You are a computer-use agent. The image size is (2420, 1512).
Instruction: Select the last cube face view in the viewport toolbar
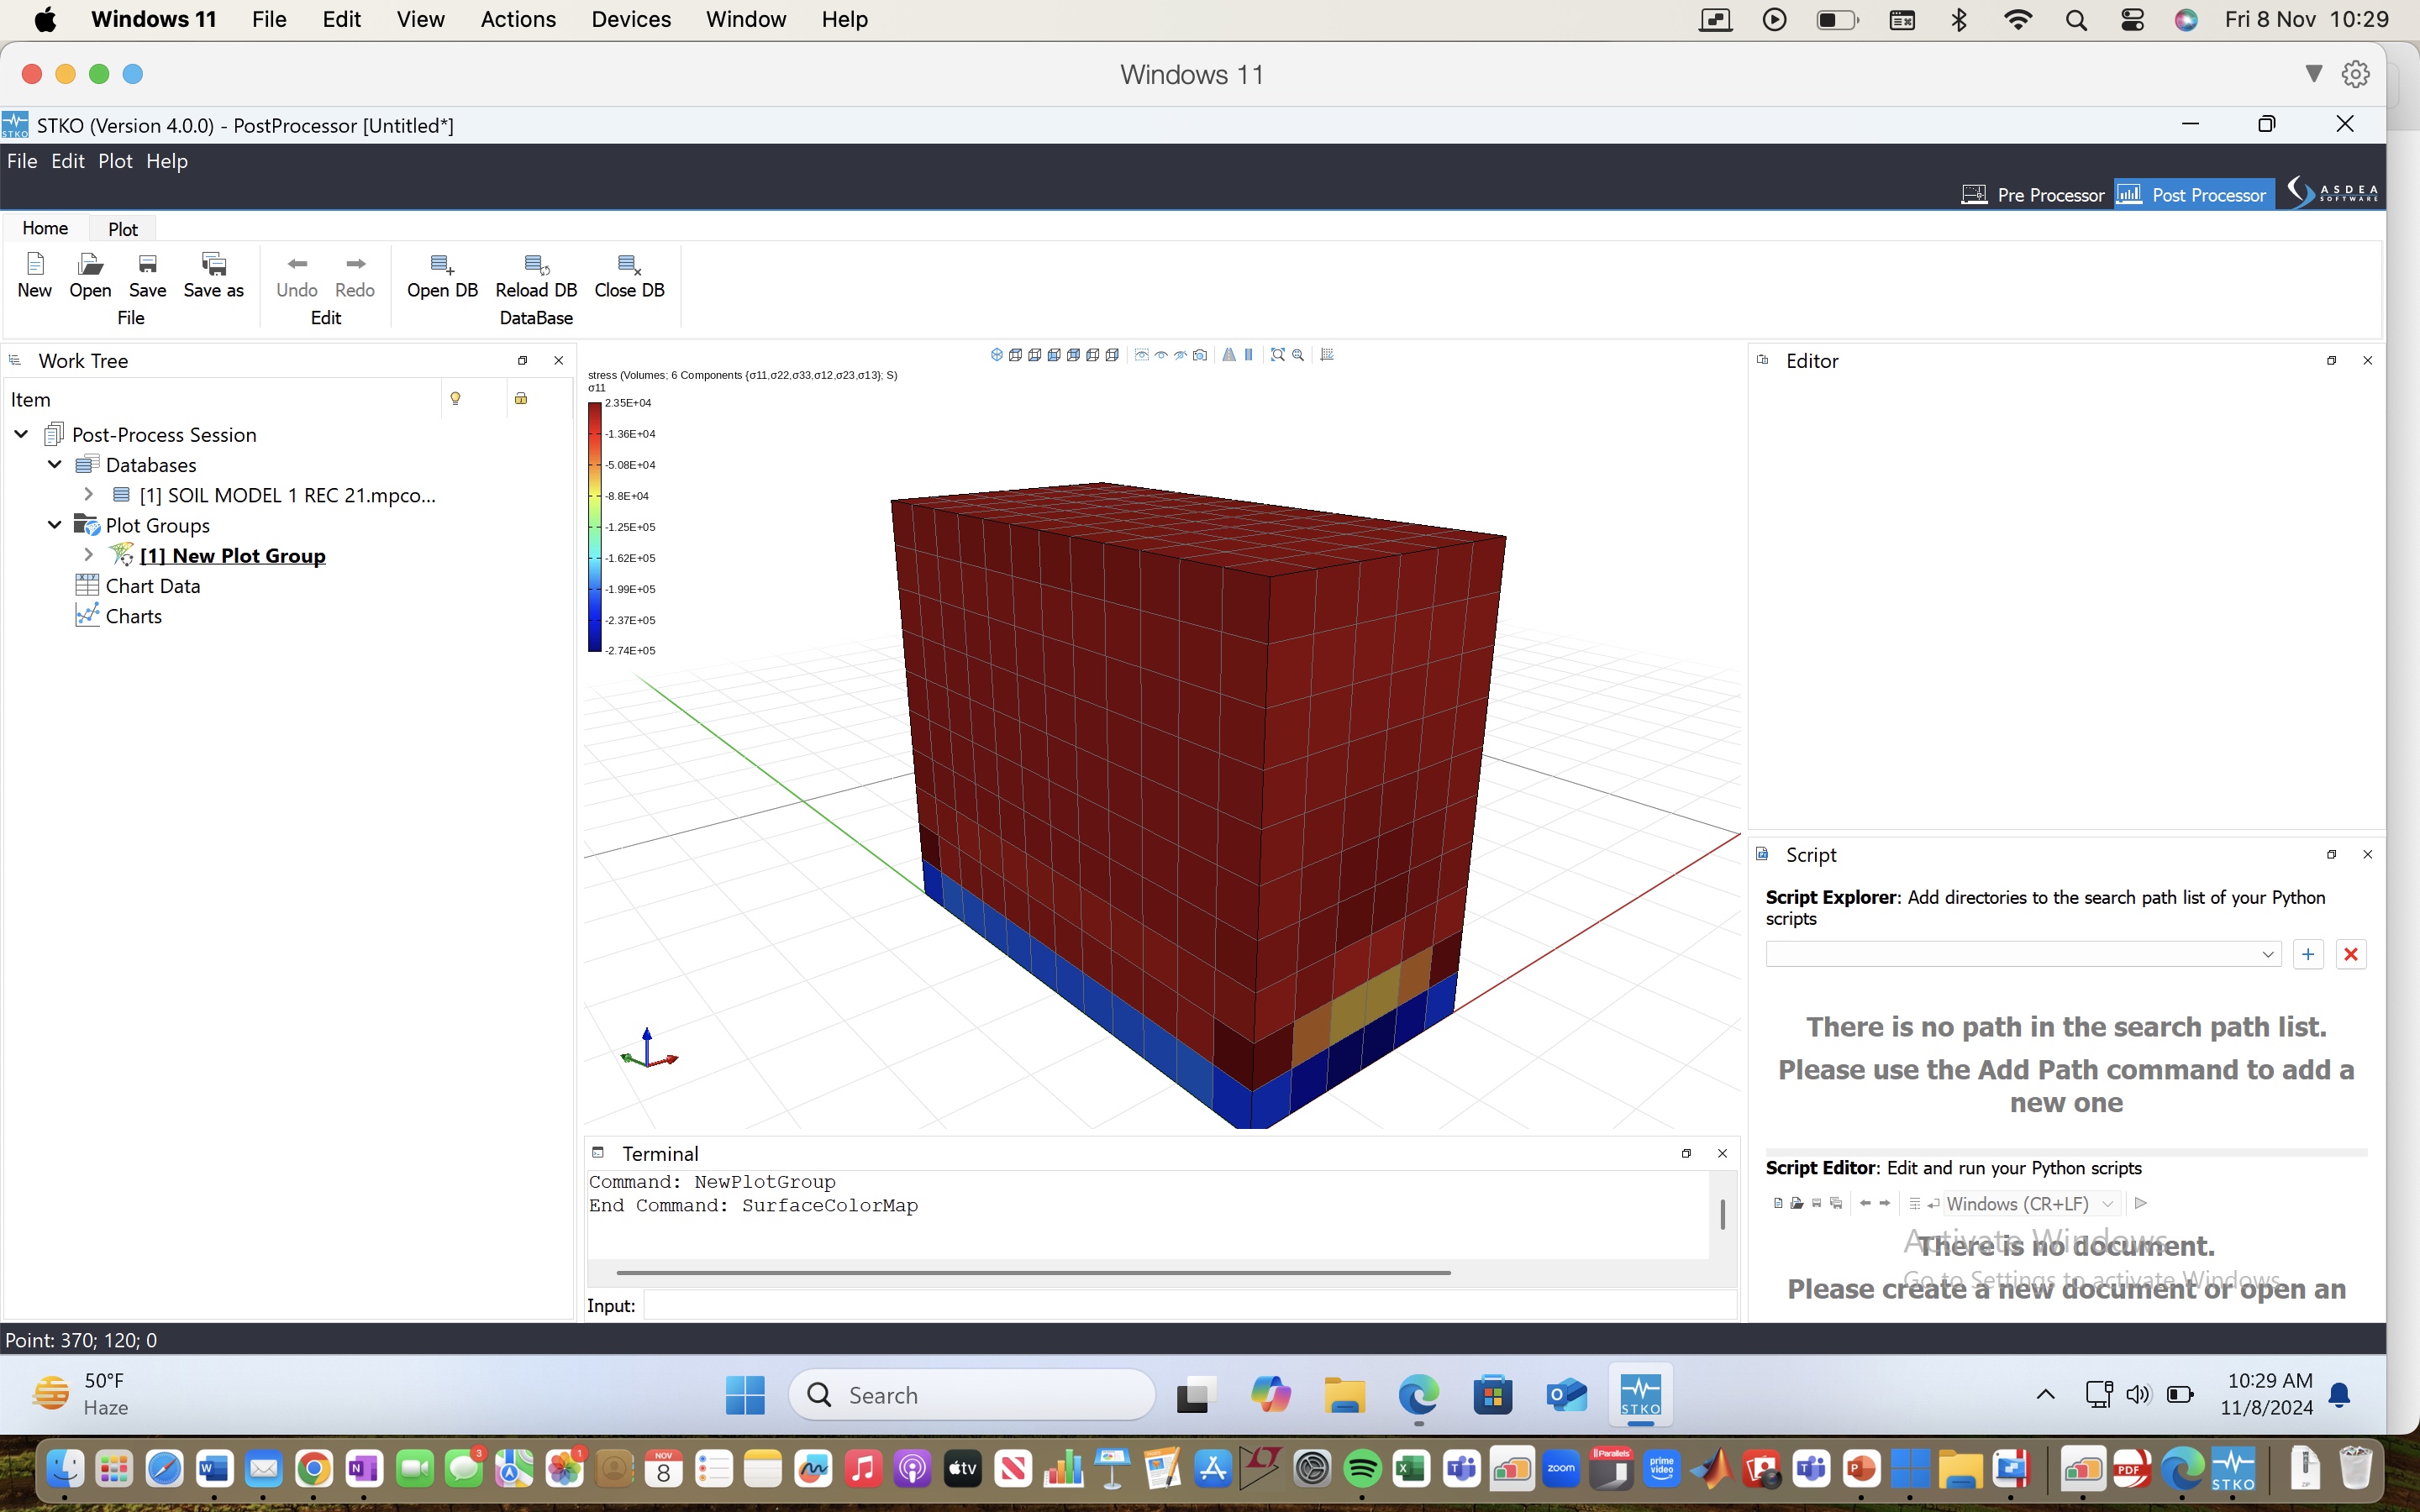(x=1112, y=355)
